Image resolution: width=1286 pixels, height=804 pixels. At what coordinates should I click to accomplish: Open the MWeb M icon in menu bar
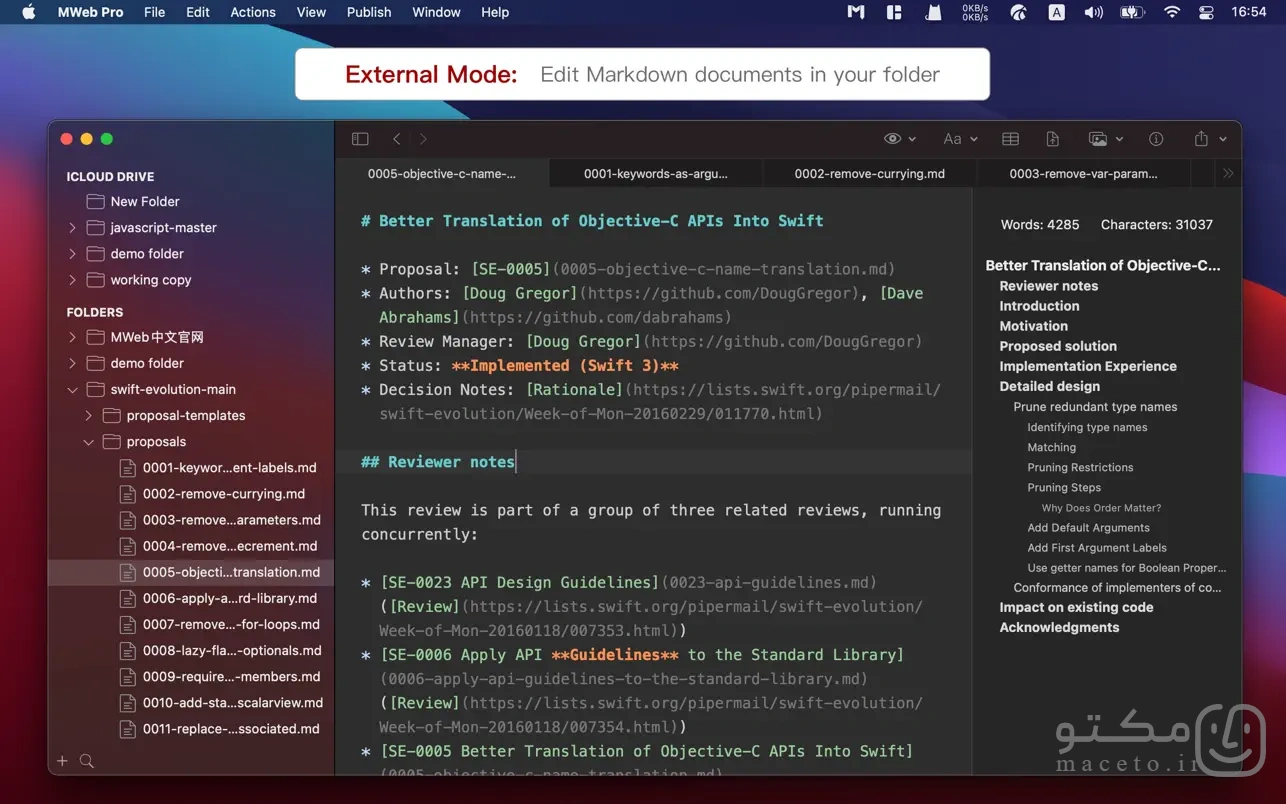click(x=855, y=12)
